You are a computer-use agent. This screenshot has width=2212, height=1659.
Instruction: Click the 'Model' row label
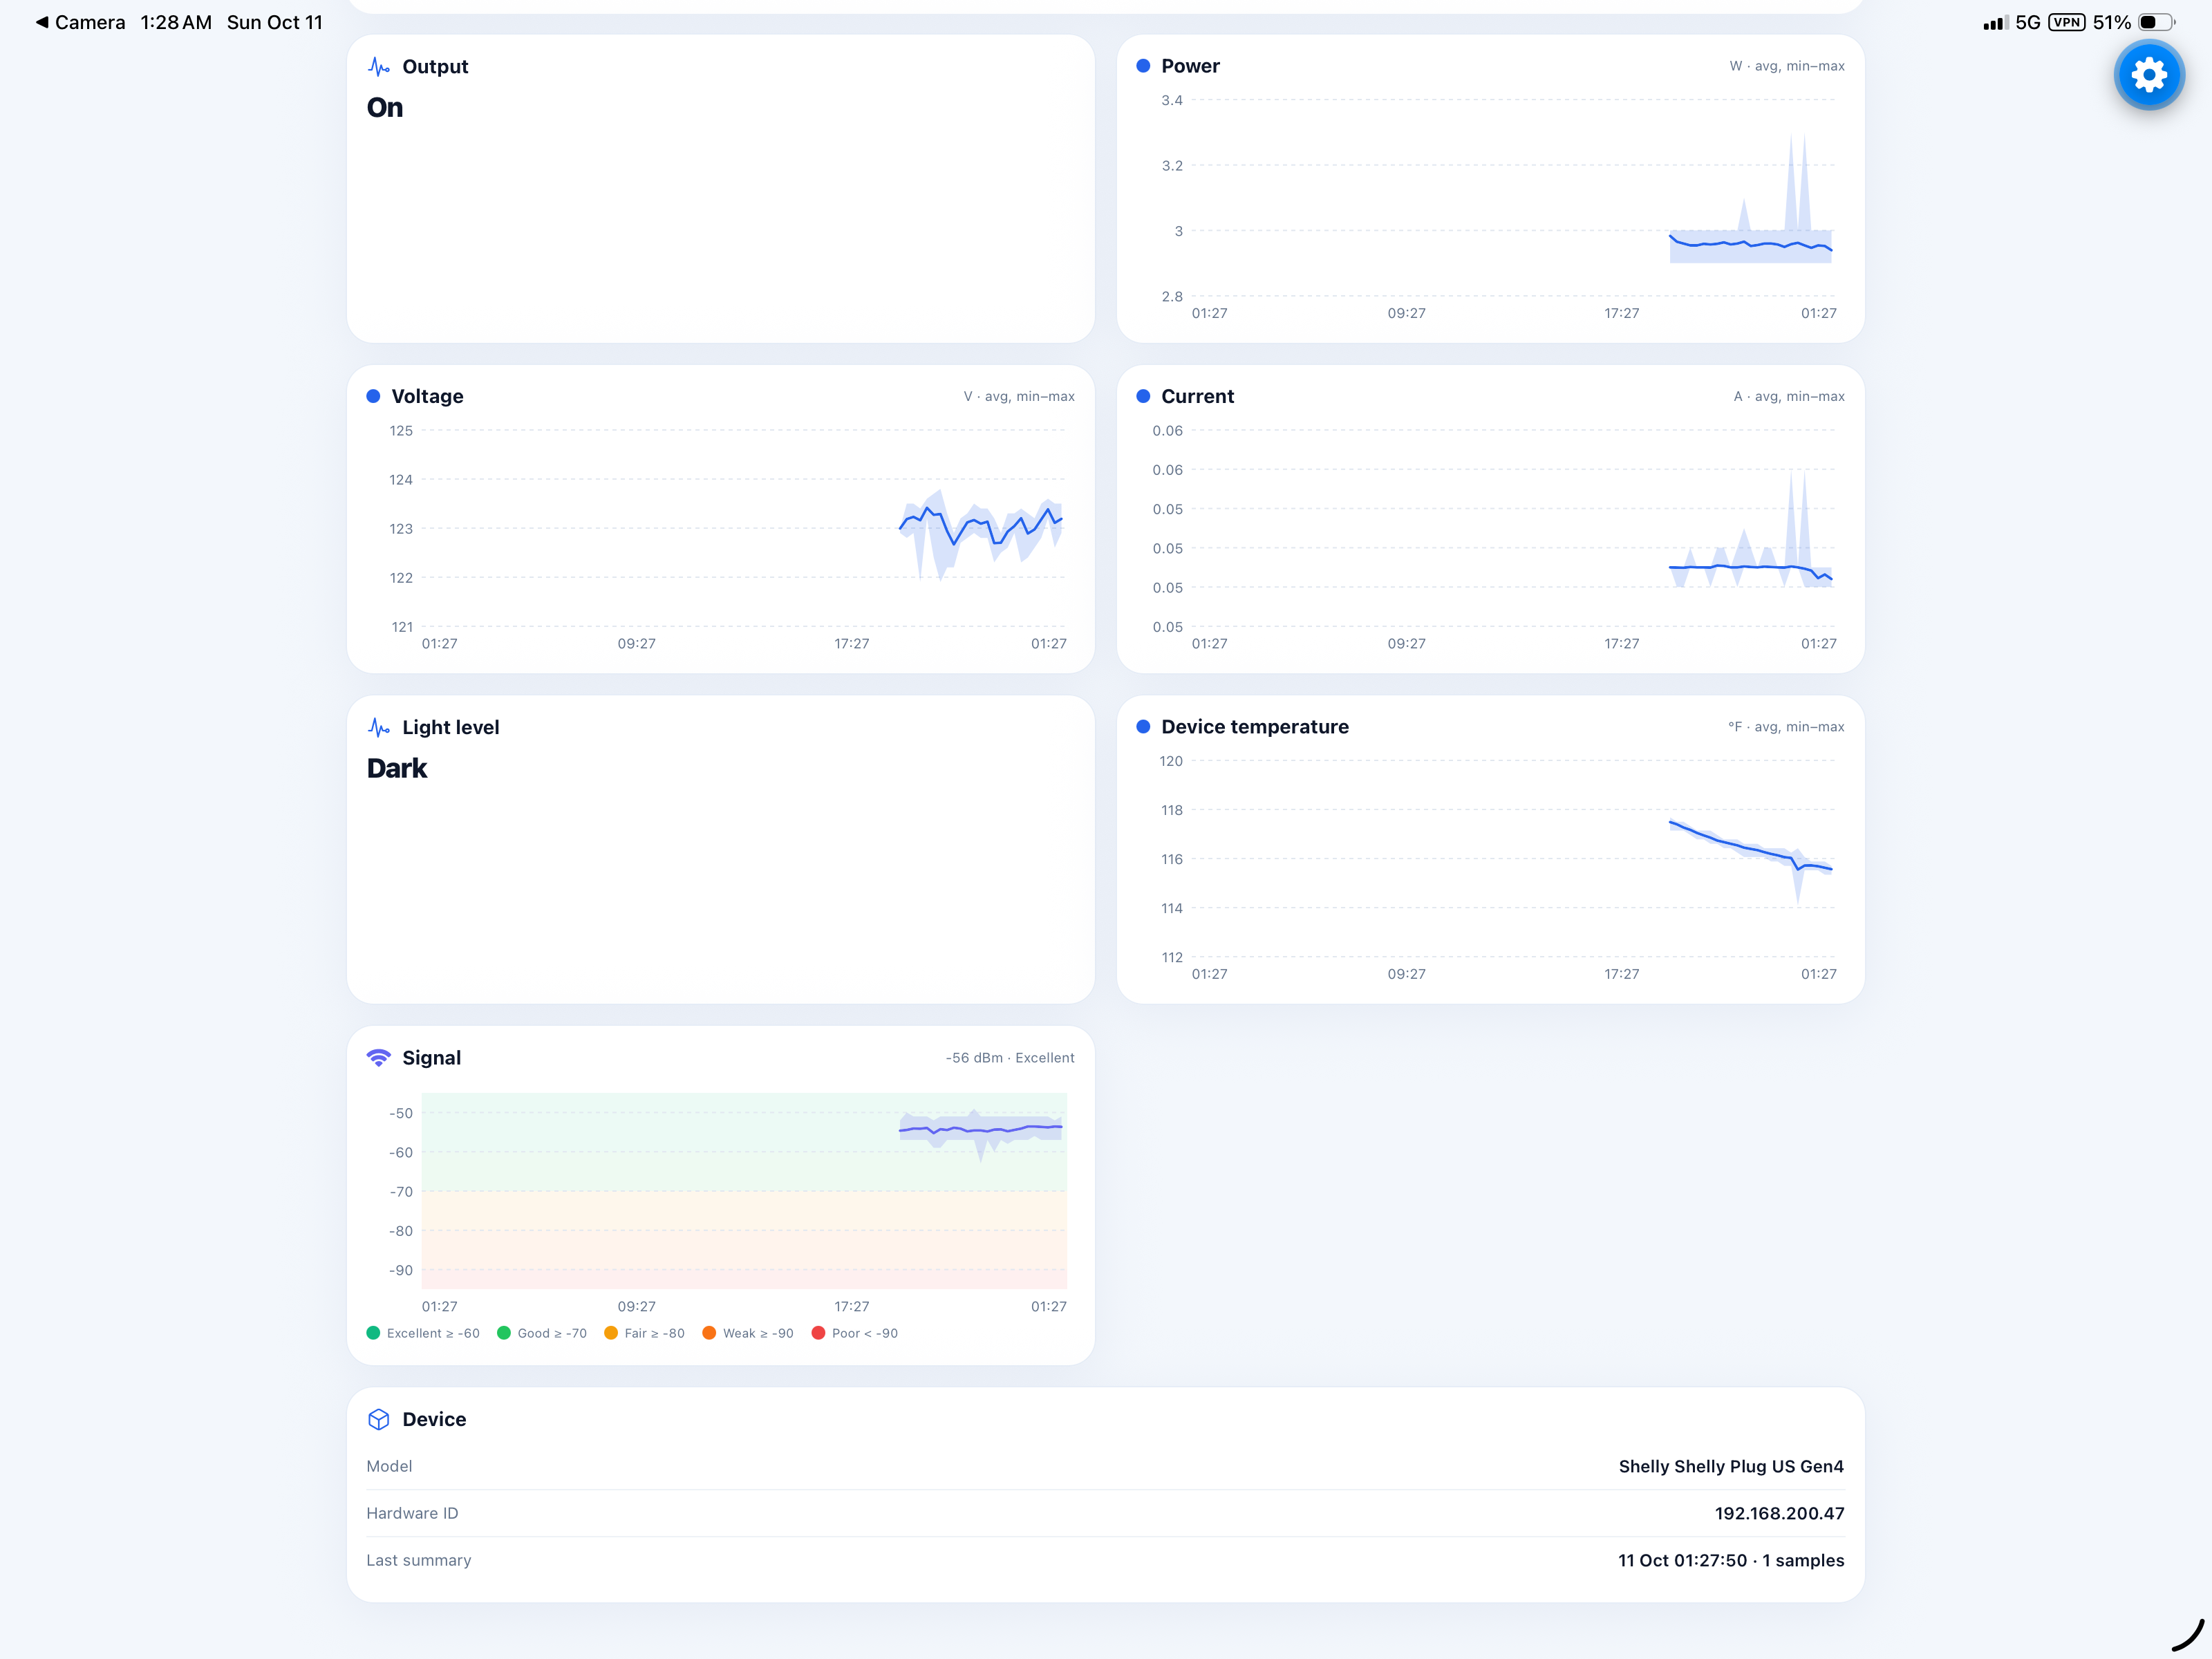coord(389,1466)
